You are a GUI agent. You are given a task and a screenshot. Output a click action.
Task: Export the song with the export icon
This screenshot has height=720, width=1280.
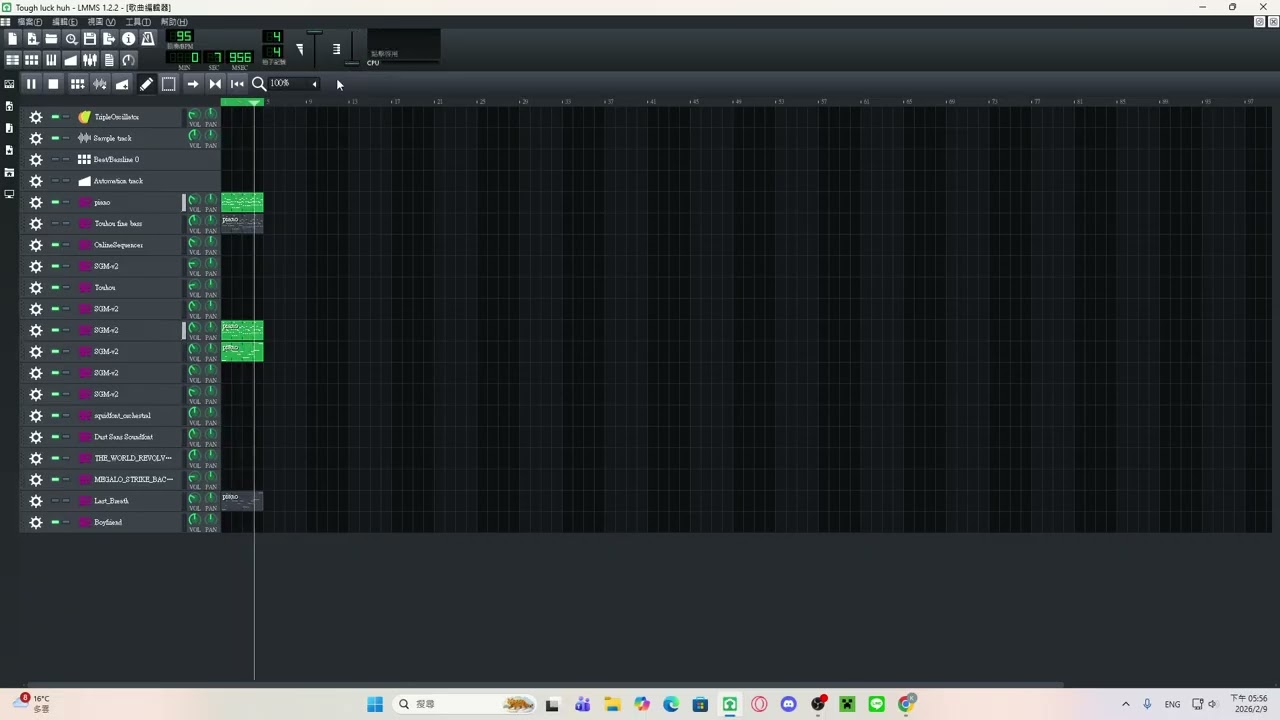click(x=109, y=39)
